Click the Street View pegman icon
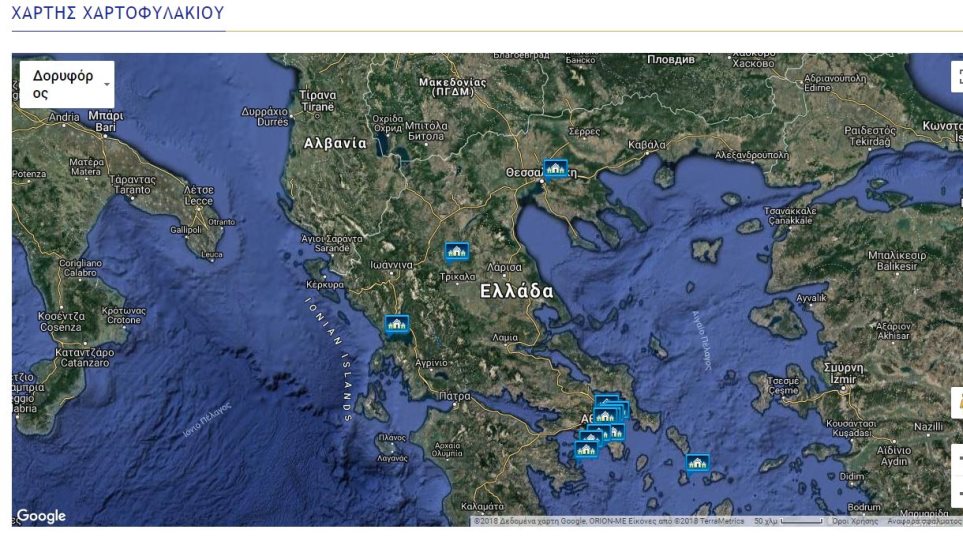The width and height of the screenshot is (963, 541). pos(957,402)
